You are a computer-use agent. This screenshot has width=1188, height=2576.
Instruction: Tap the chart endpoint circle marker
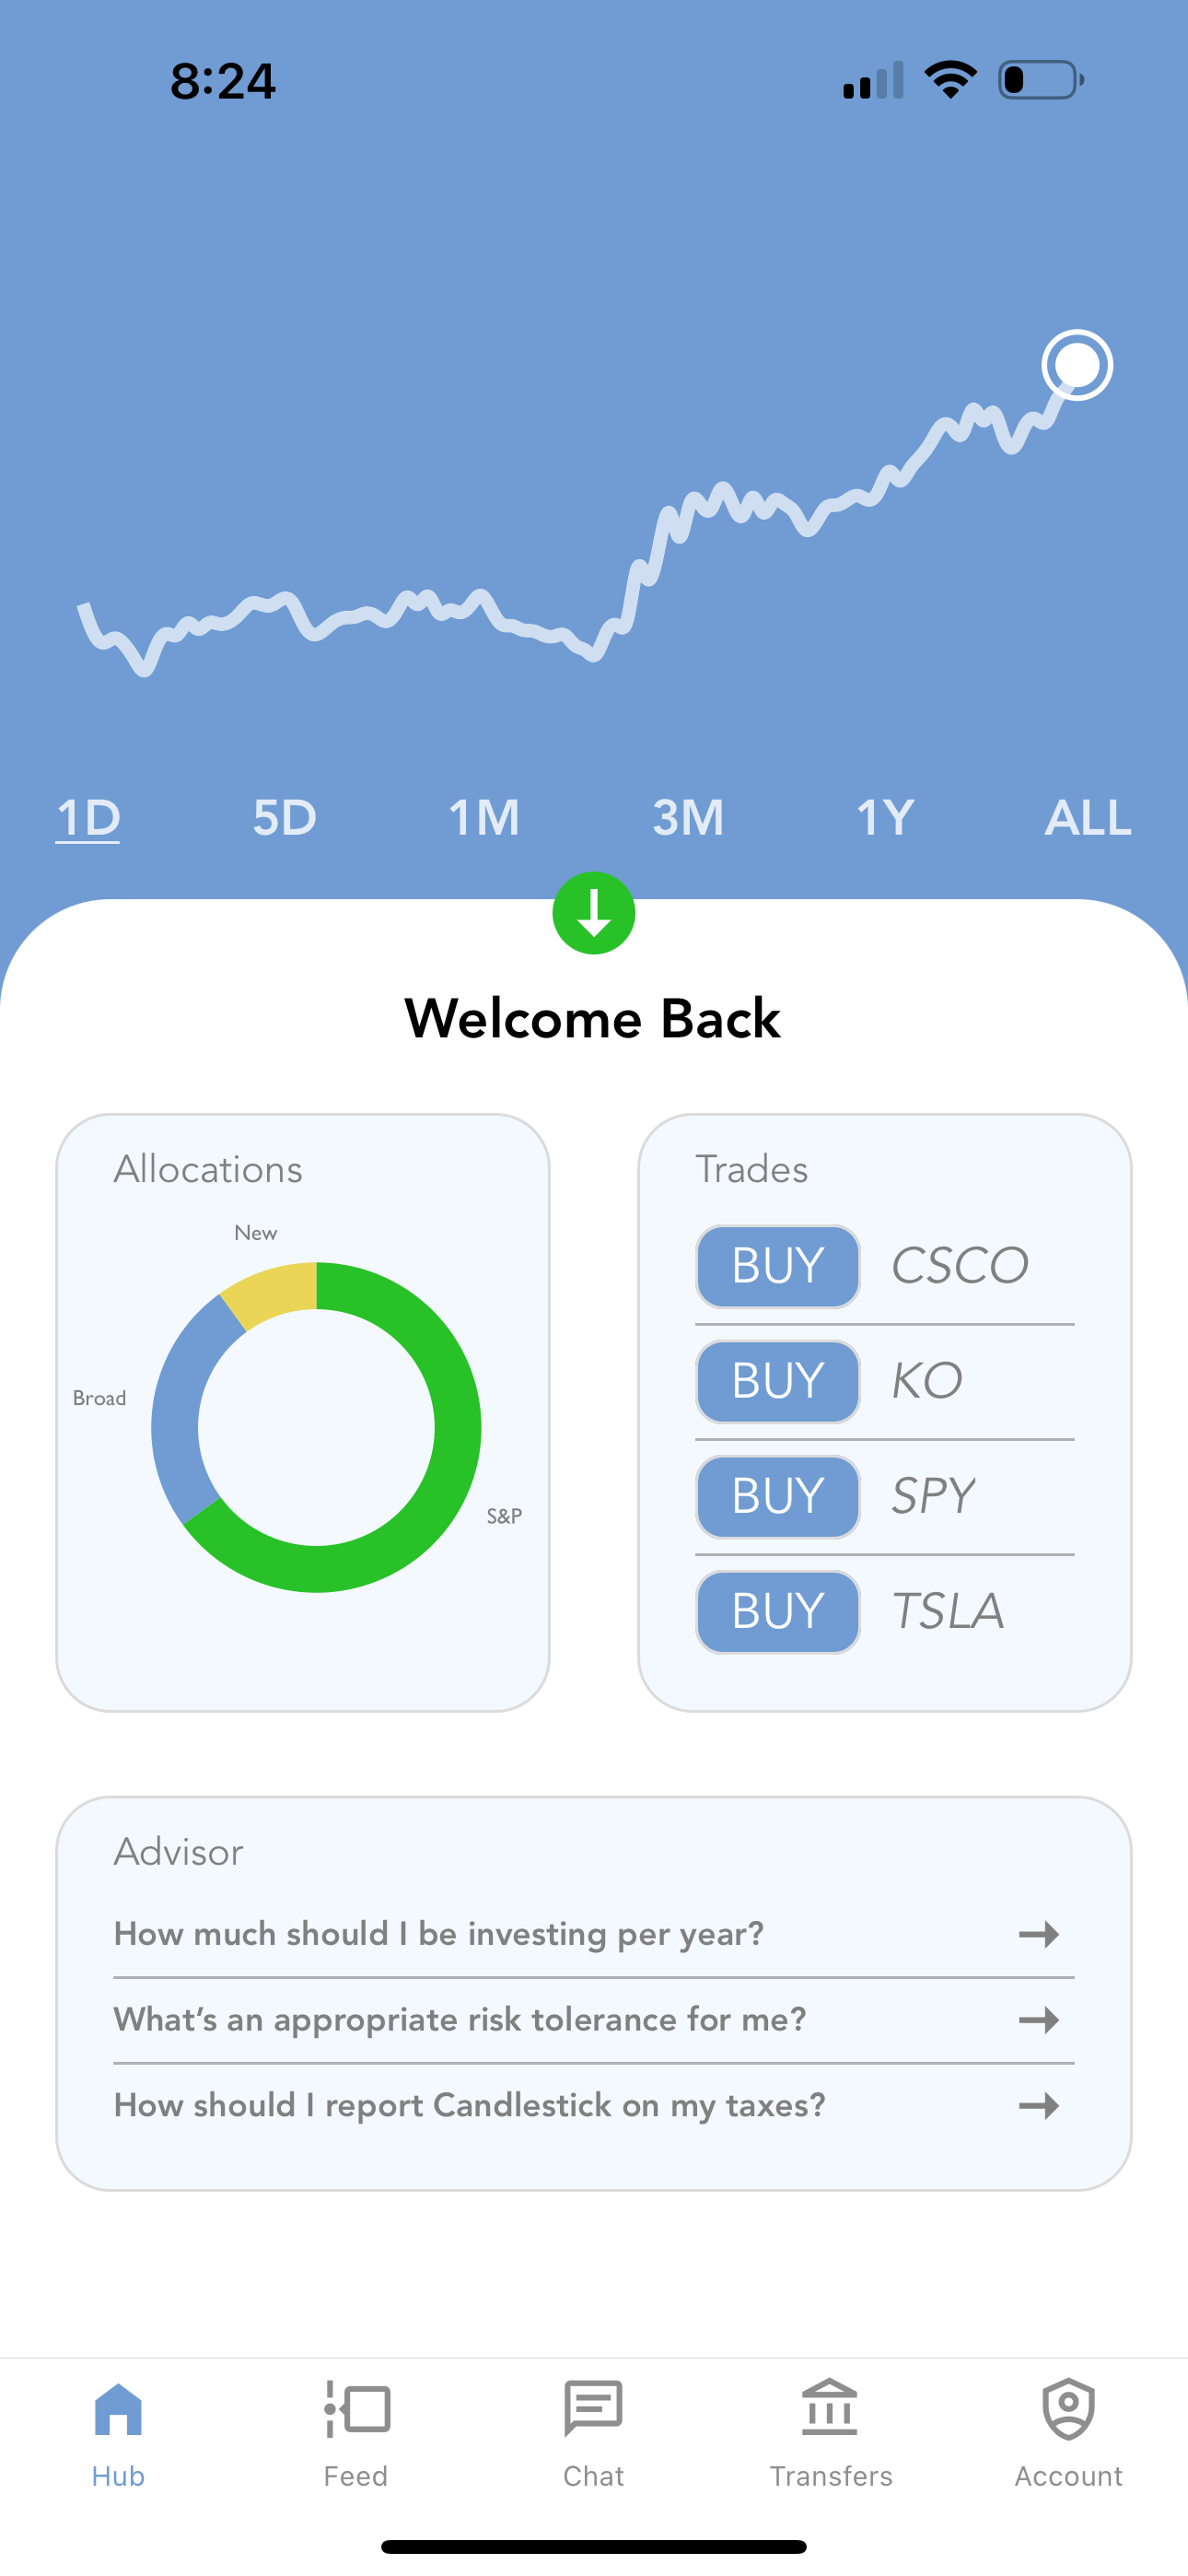[1077, 367]
